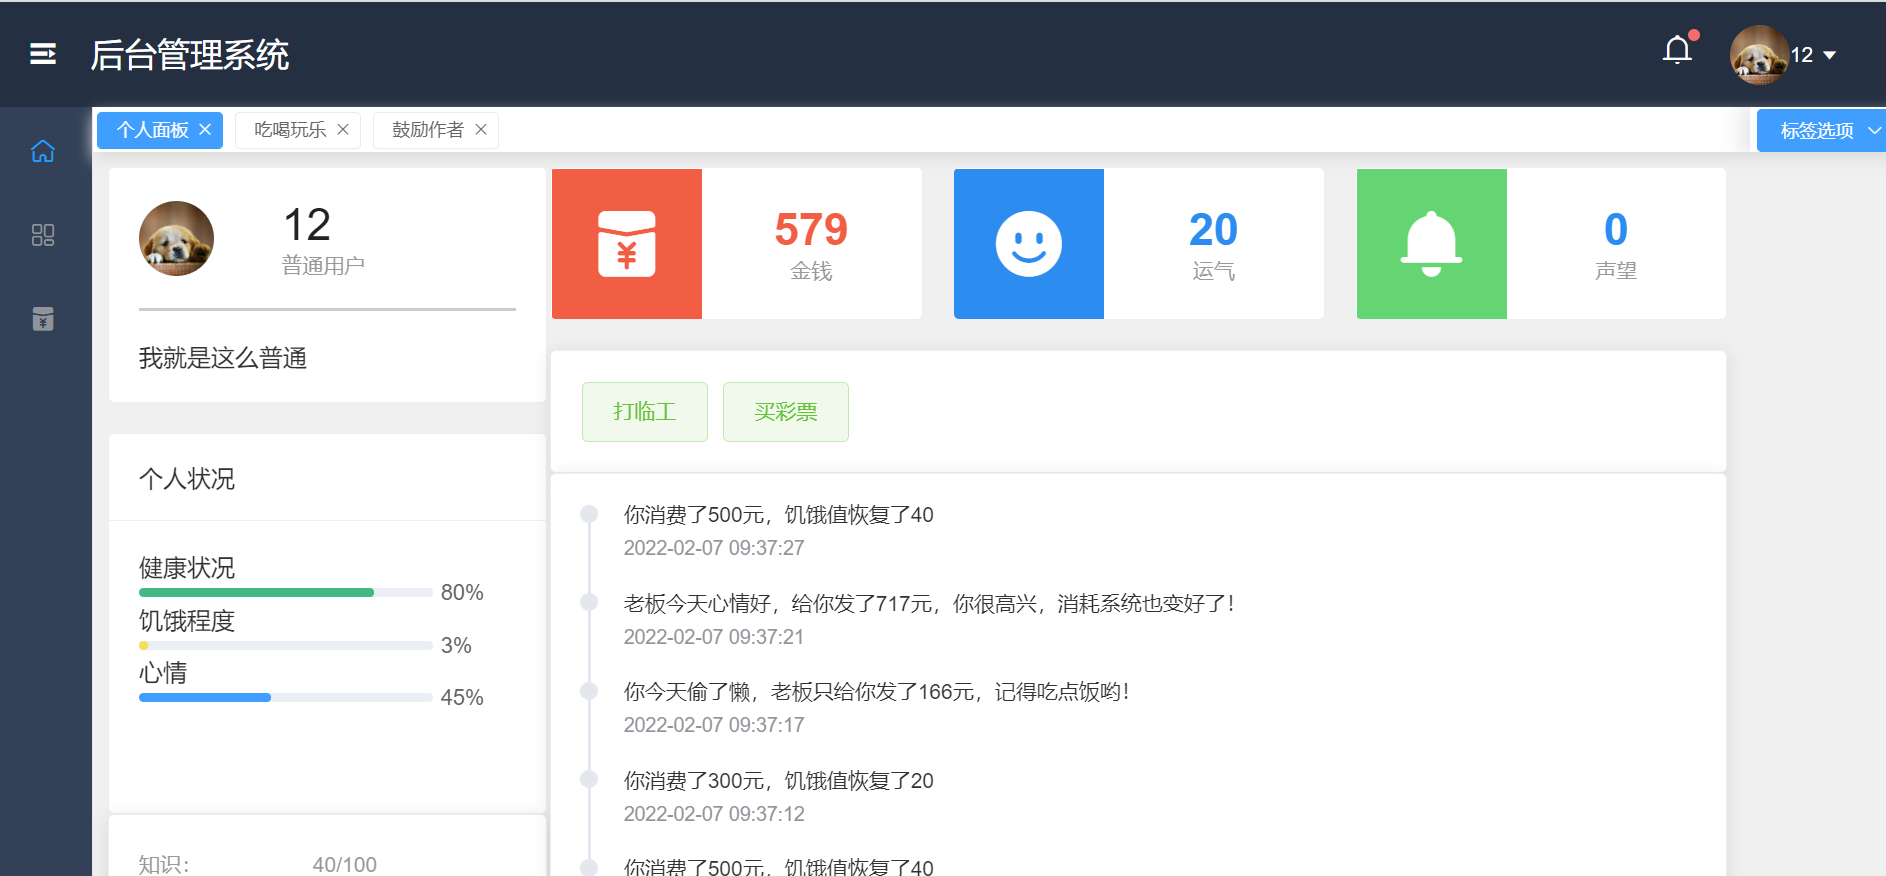Viewport: 1886px width, 876px height.
Task: Click the timestamp 2022-02-07 09:37:27
Action: click(714, 548)
